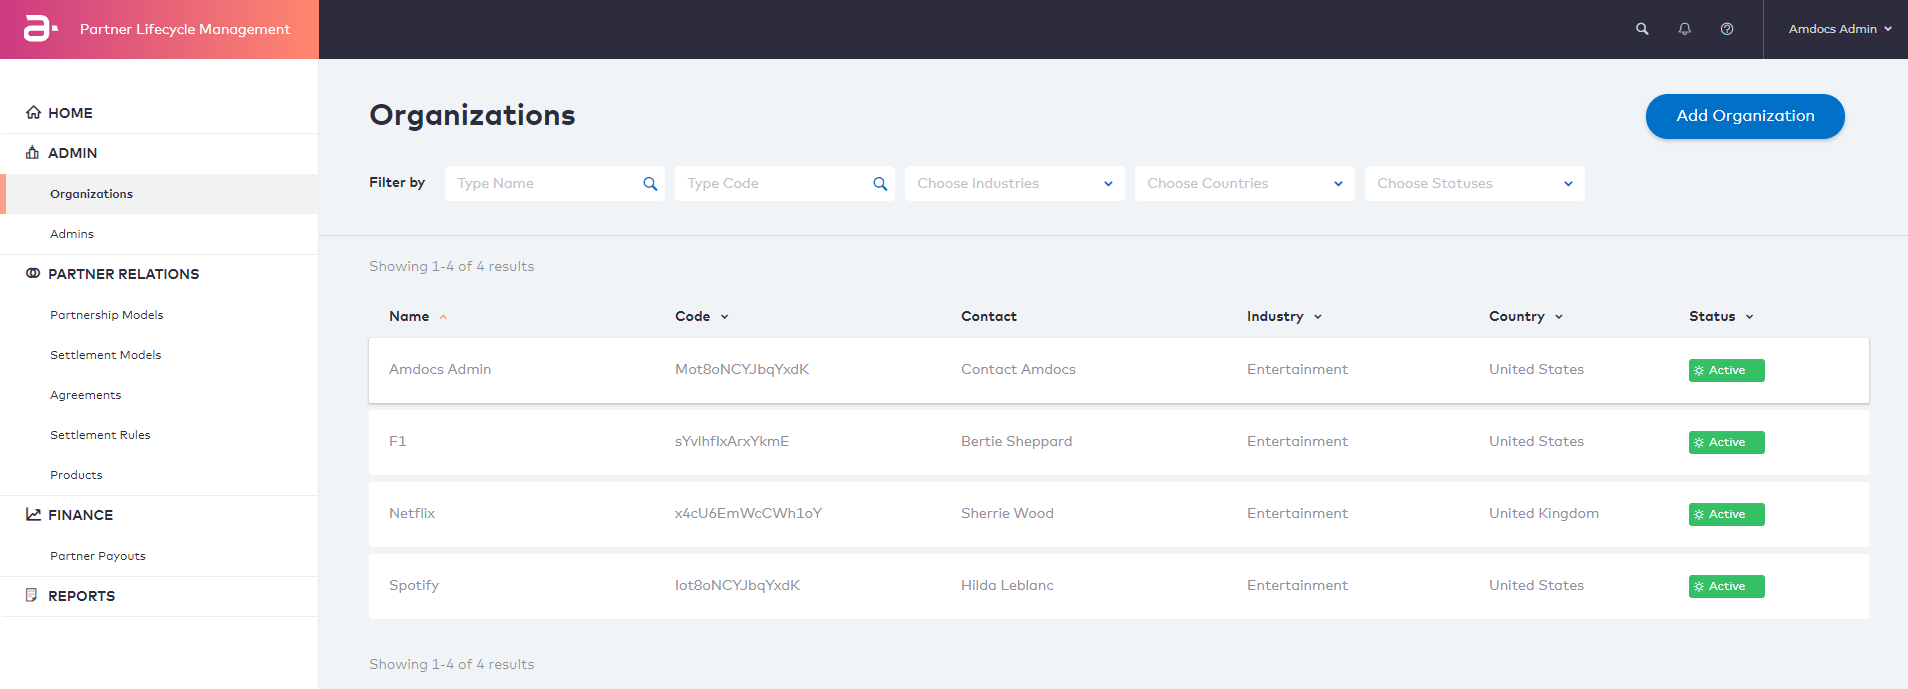Open notifications bell icon
Viewport: 1908px width, 689px height.
pos(1685,29)
